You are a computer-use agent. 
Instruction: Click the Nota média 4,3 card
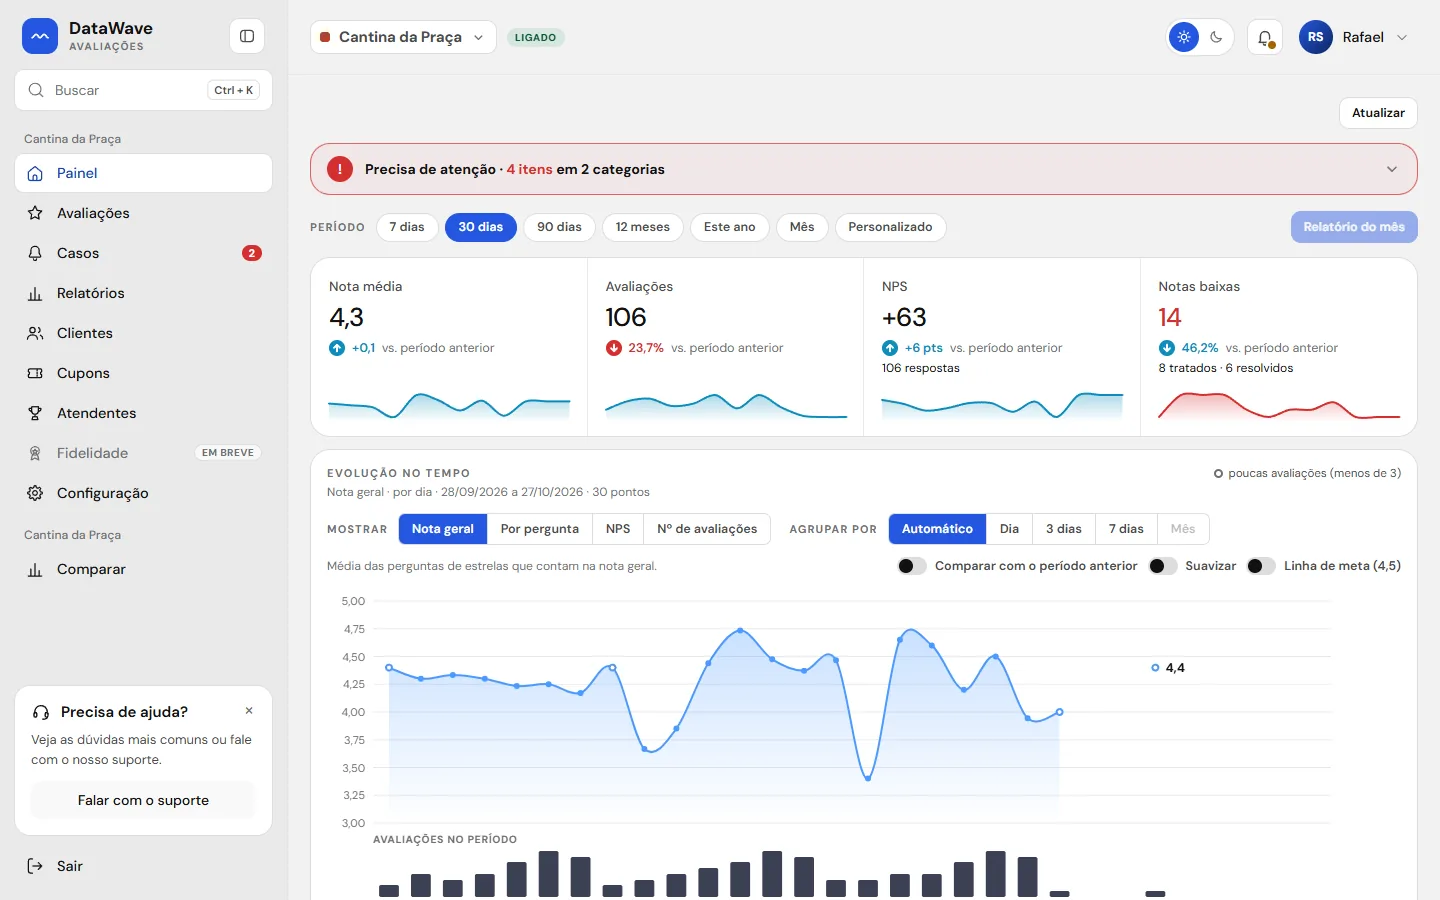[449, 347]
